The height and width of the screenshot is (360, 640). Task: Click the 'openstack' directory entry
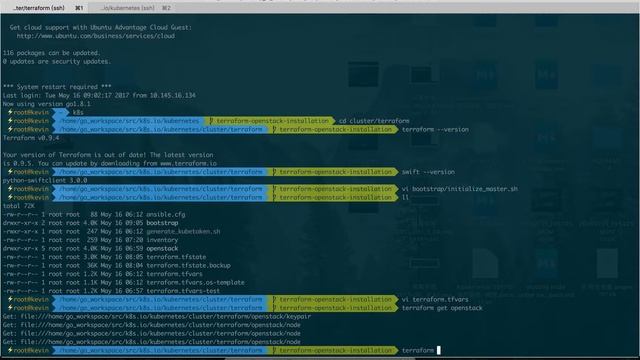tap(162, 249)
